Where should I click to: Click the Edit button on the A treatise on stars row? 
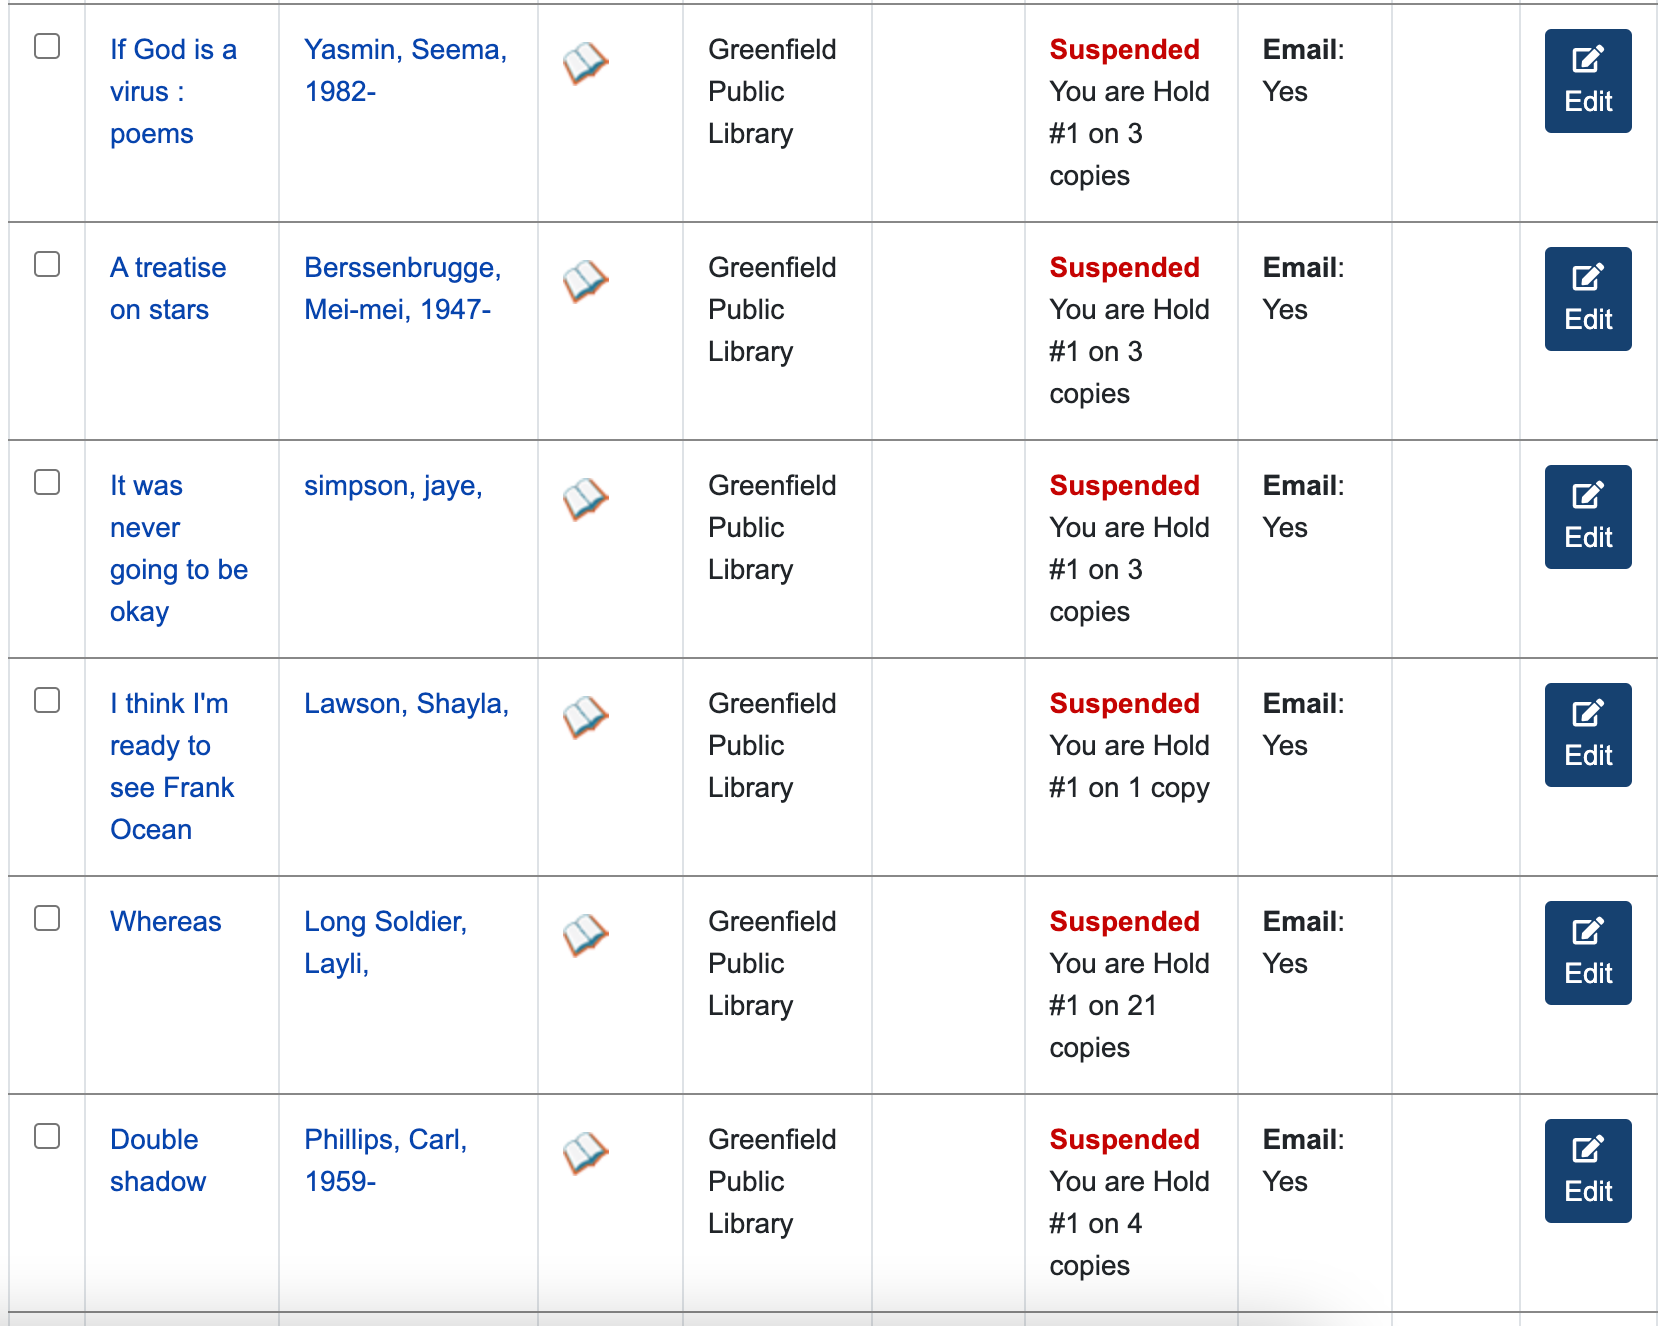1587,298
